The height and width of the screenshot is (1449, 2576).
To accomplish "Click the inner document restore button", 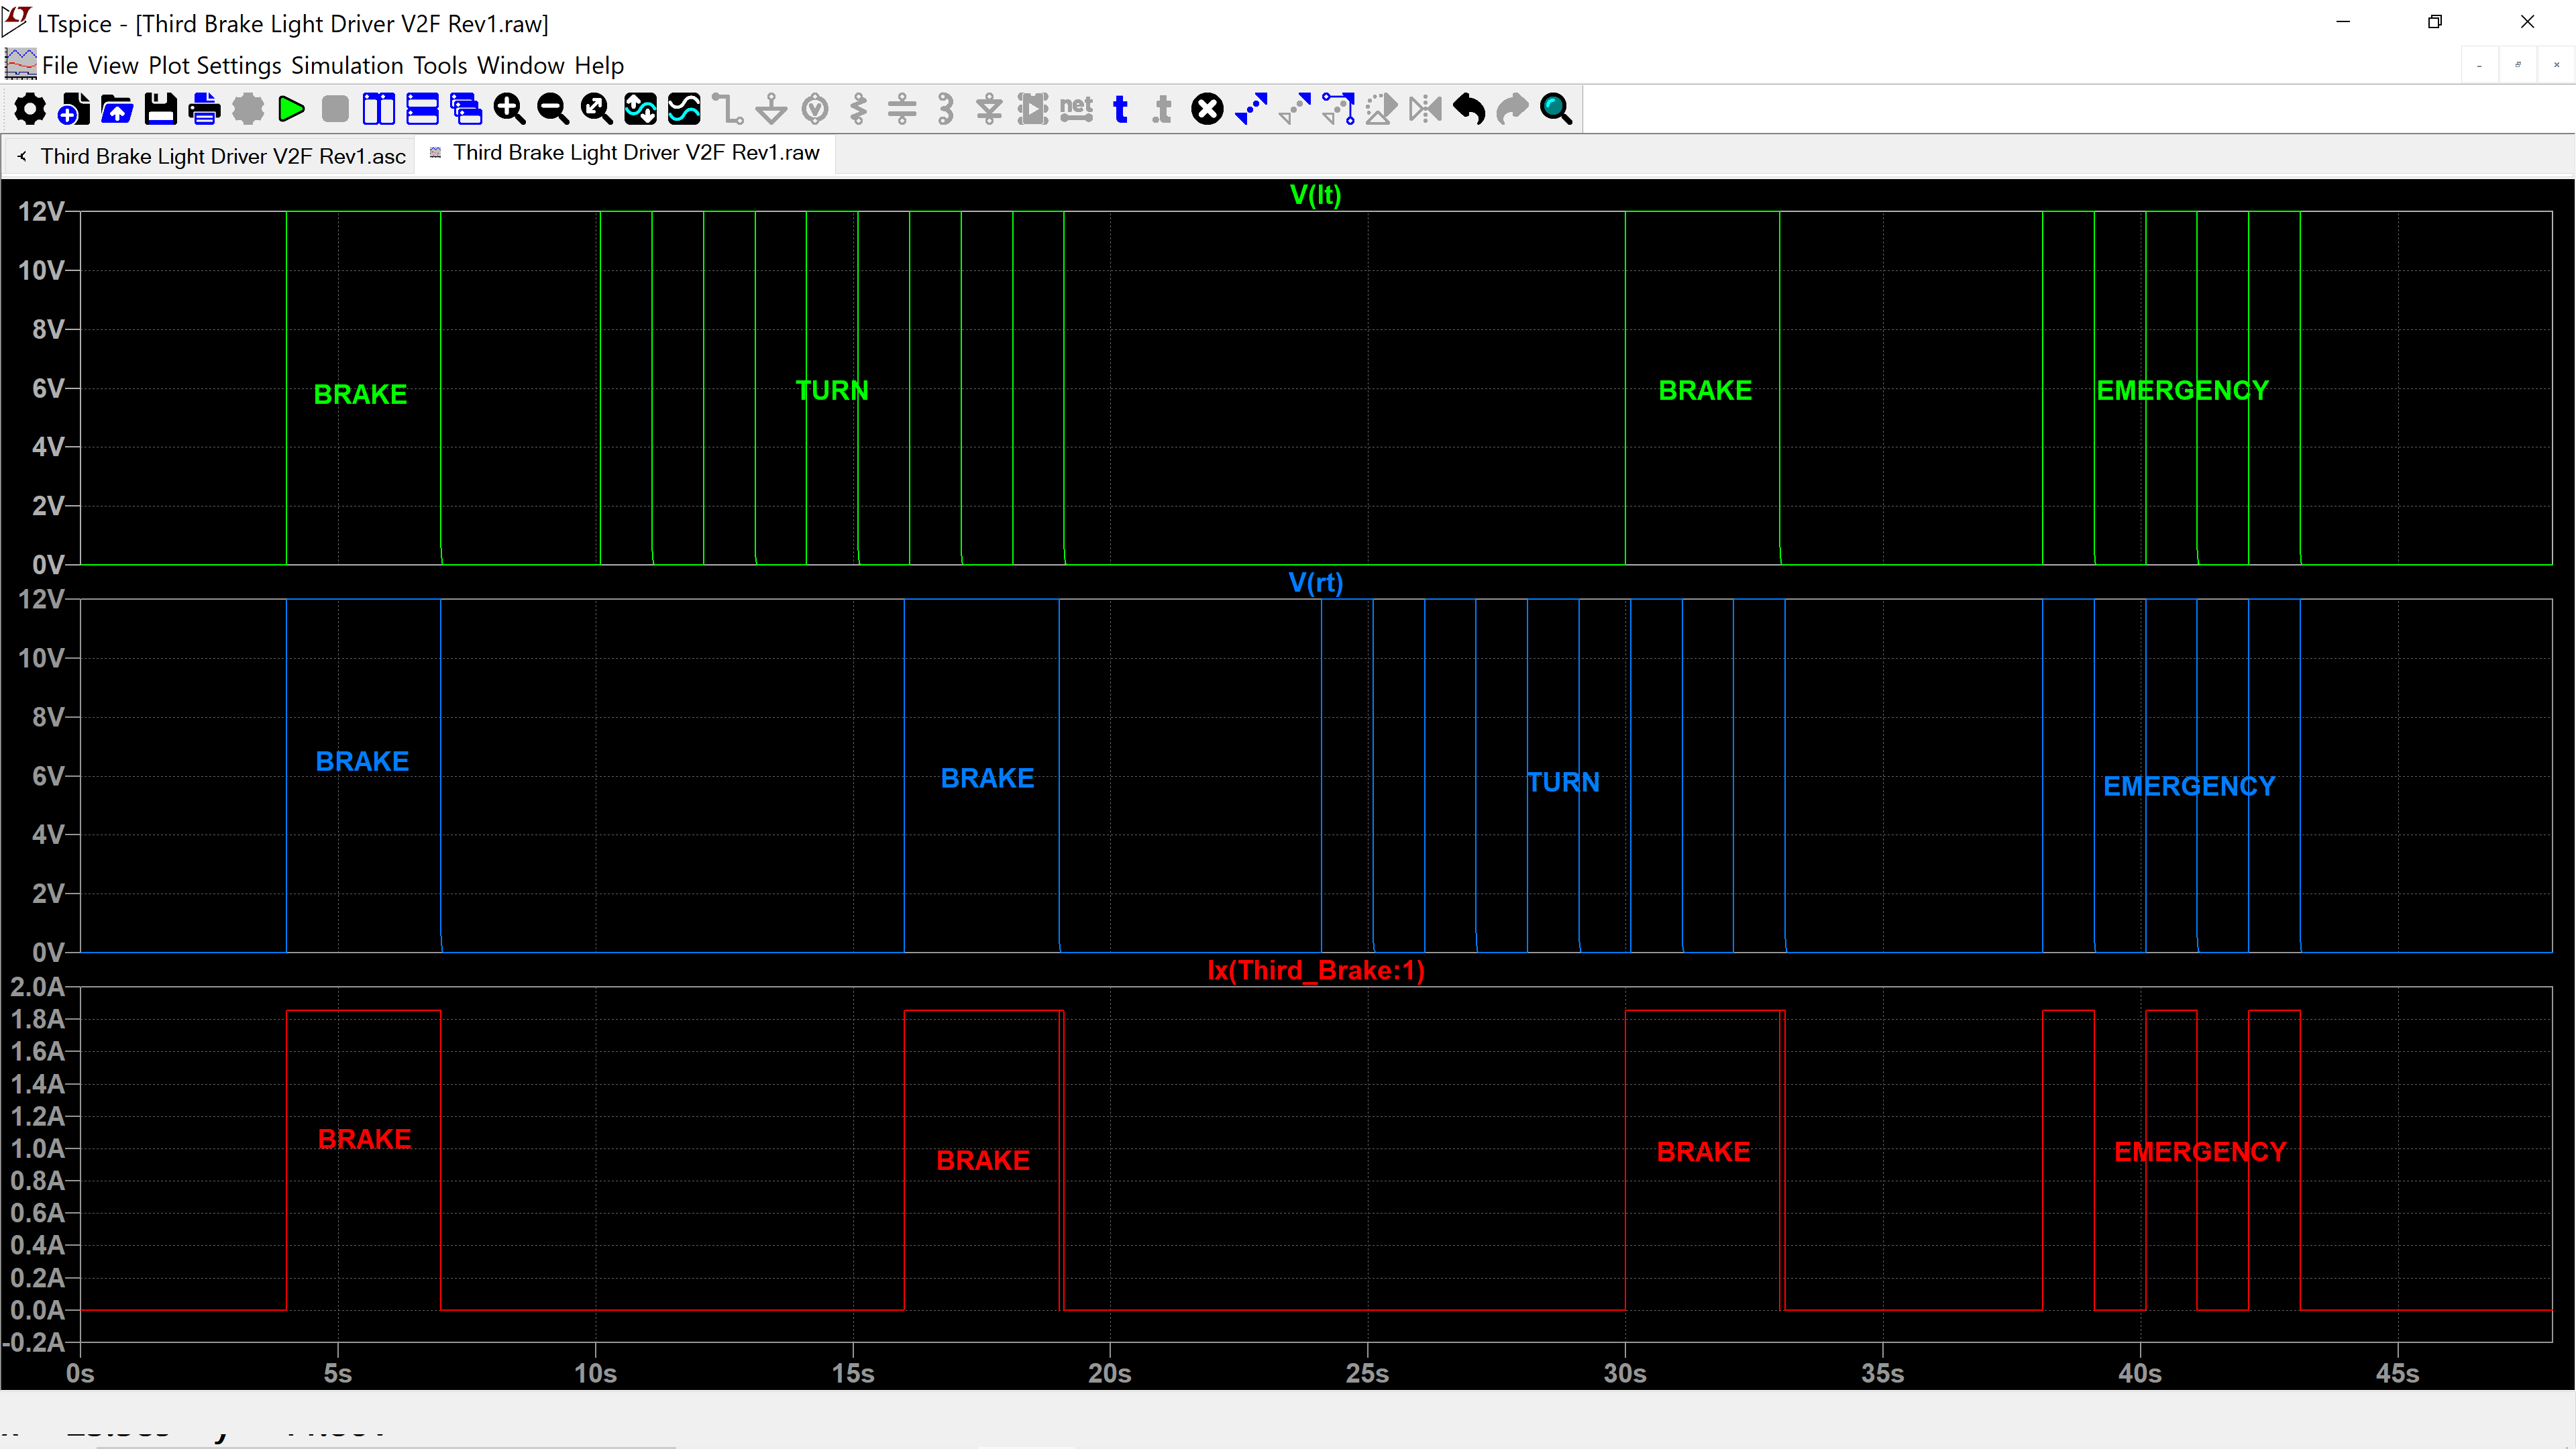I will point(2518,66).
